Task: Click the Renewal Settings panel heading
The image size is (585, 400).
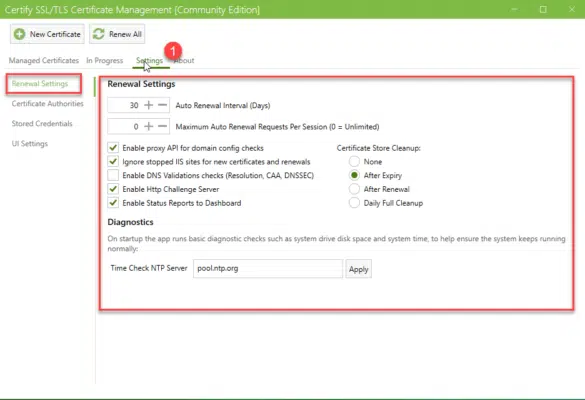Action: click(x=141, y=84)
